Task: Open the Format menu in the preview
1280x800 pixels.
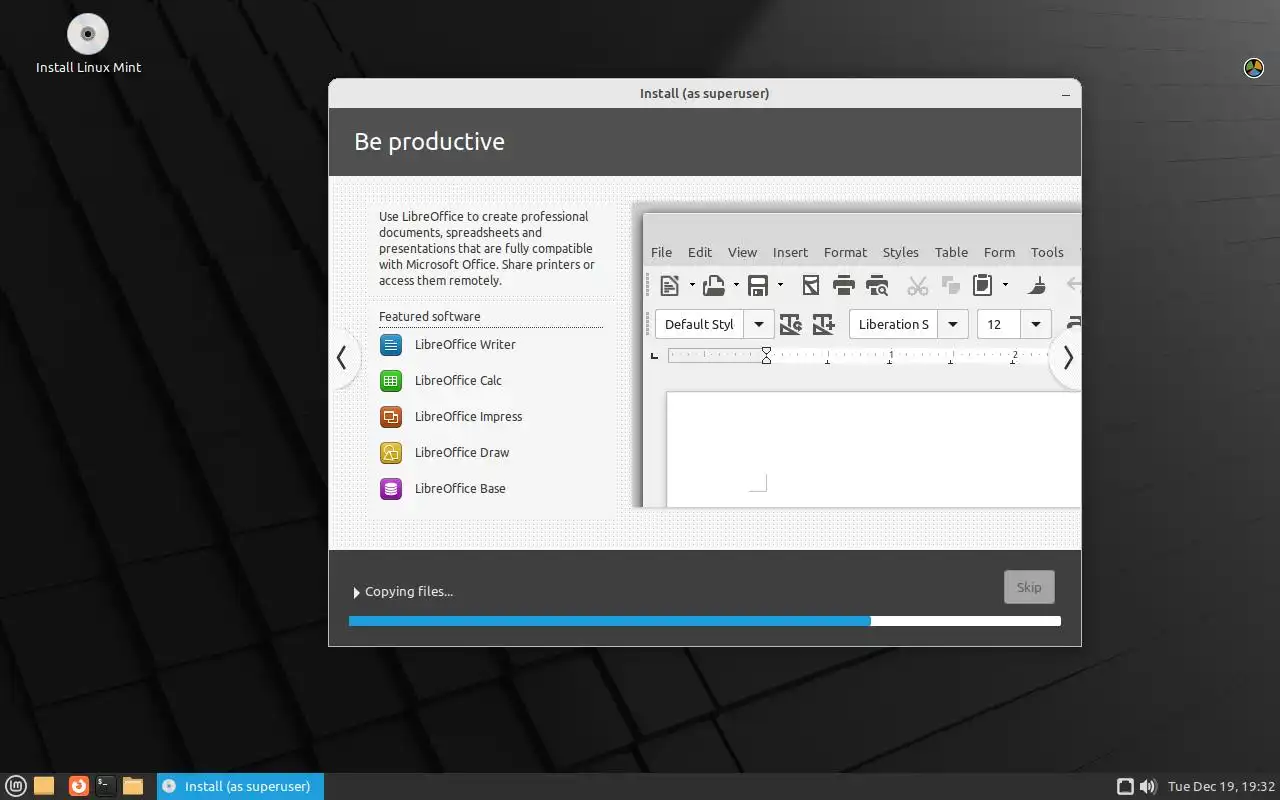Action: (845, 252)
